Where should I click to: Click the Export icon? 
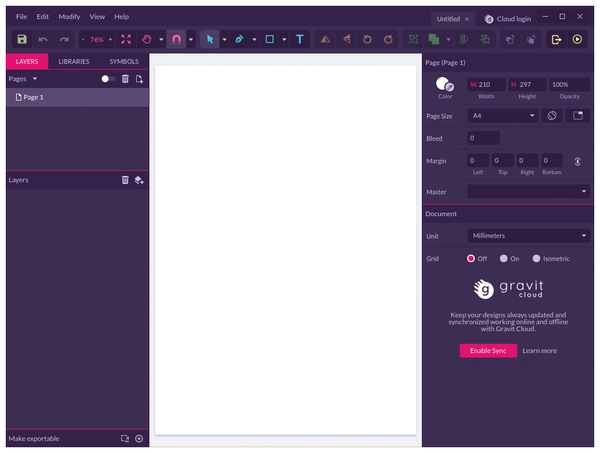556,39
